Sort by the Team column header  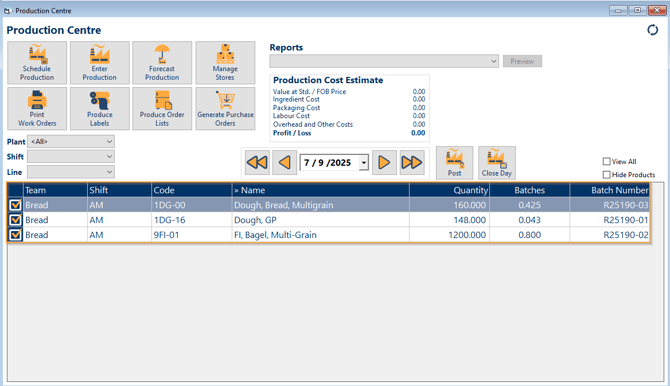click(x=55, y=190)
